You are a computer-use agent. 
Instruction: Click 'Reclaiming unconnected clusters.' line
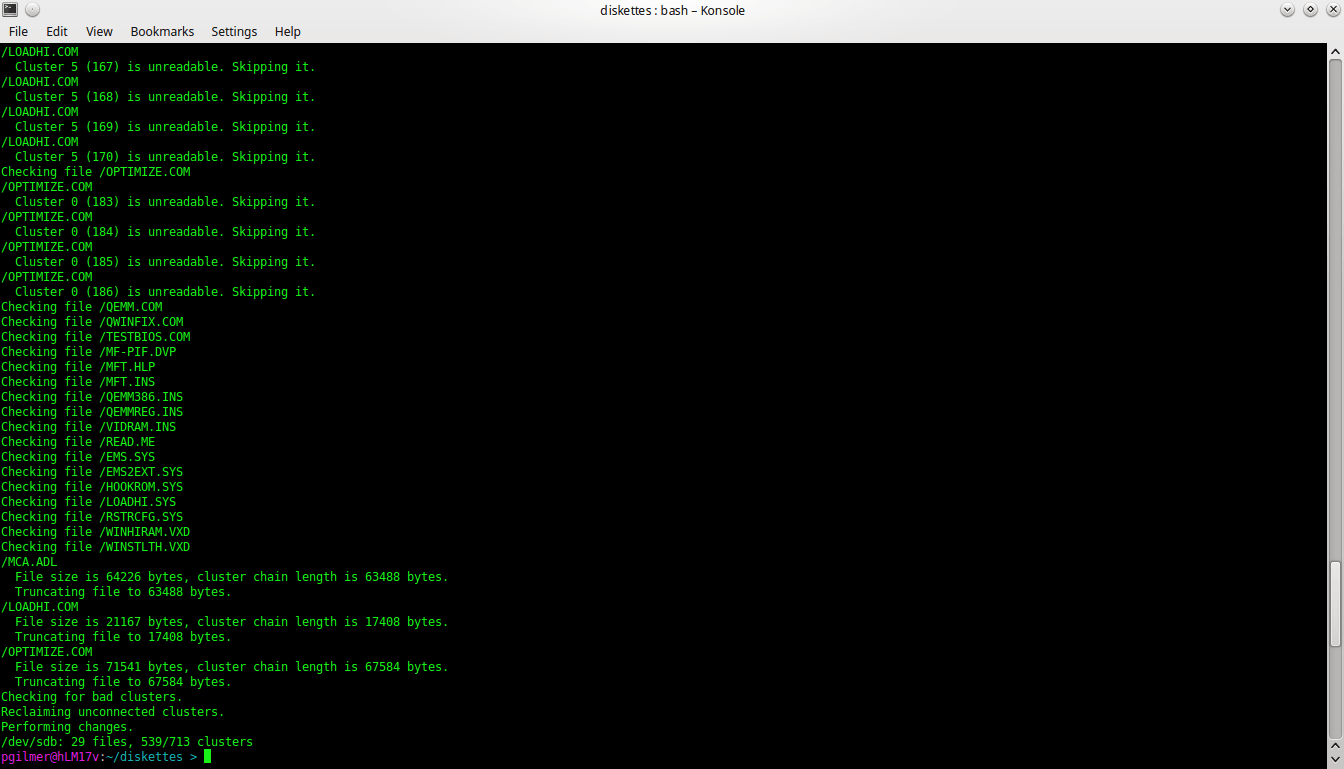point(113,712)
